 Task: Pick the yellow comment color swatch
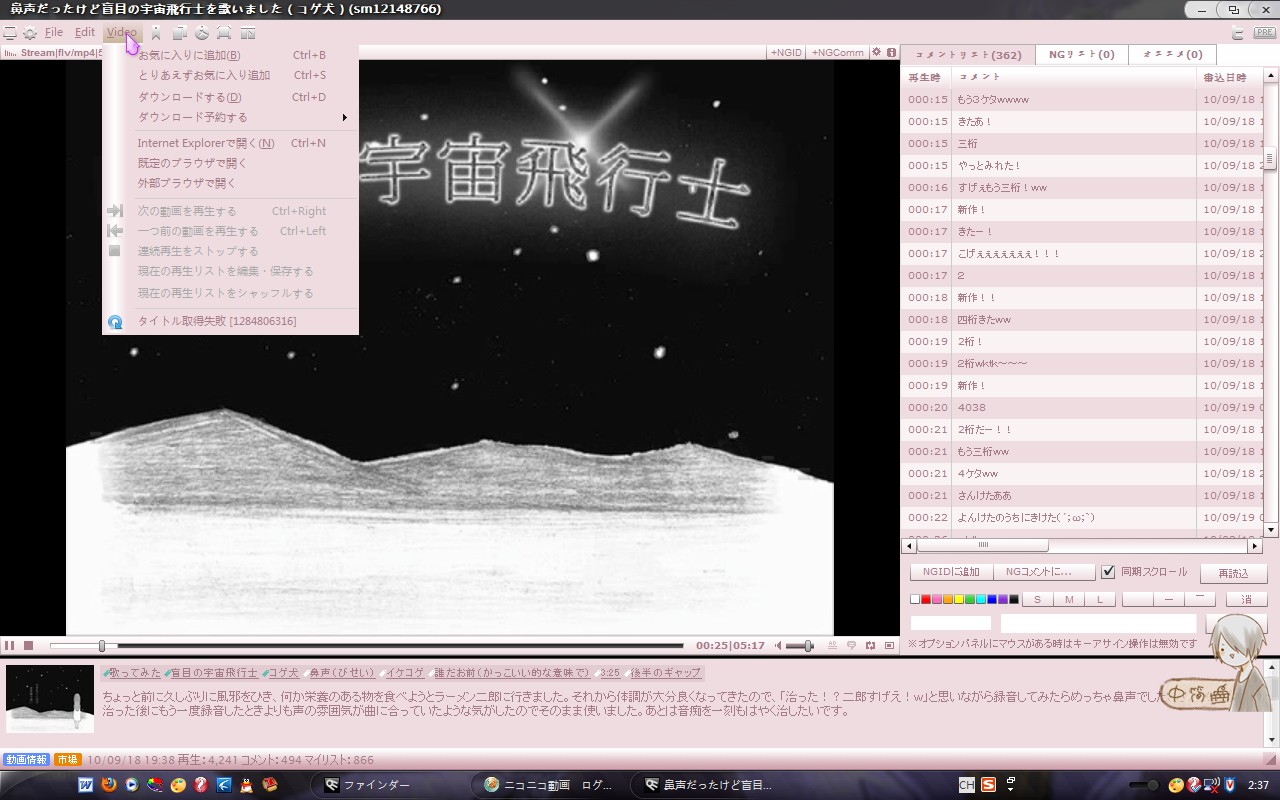[959, 600]
